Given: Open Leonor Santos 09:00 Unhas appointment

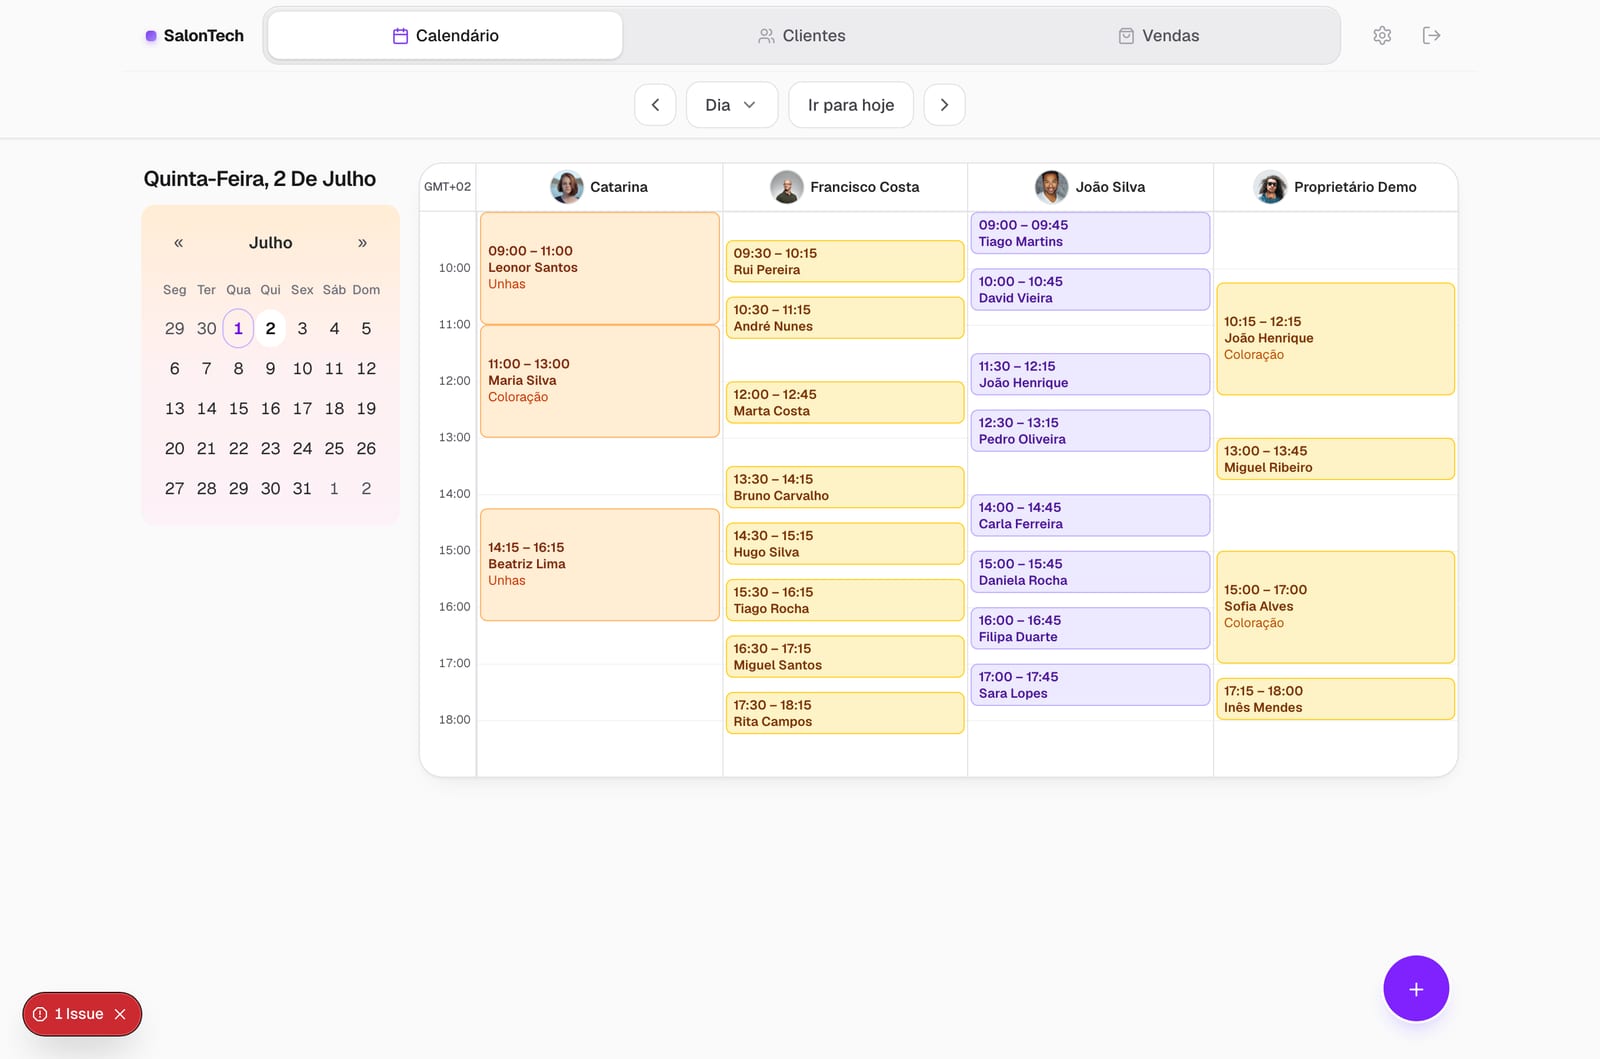Looking at the screenshot, I should point(600,268).
